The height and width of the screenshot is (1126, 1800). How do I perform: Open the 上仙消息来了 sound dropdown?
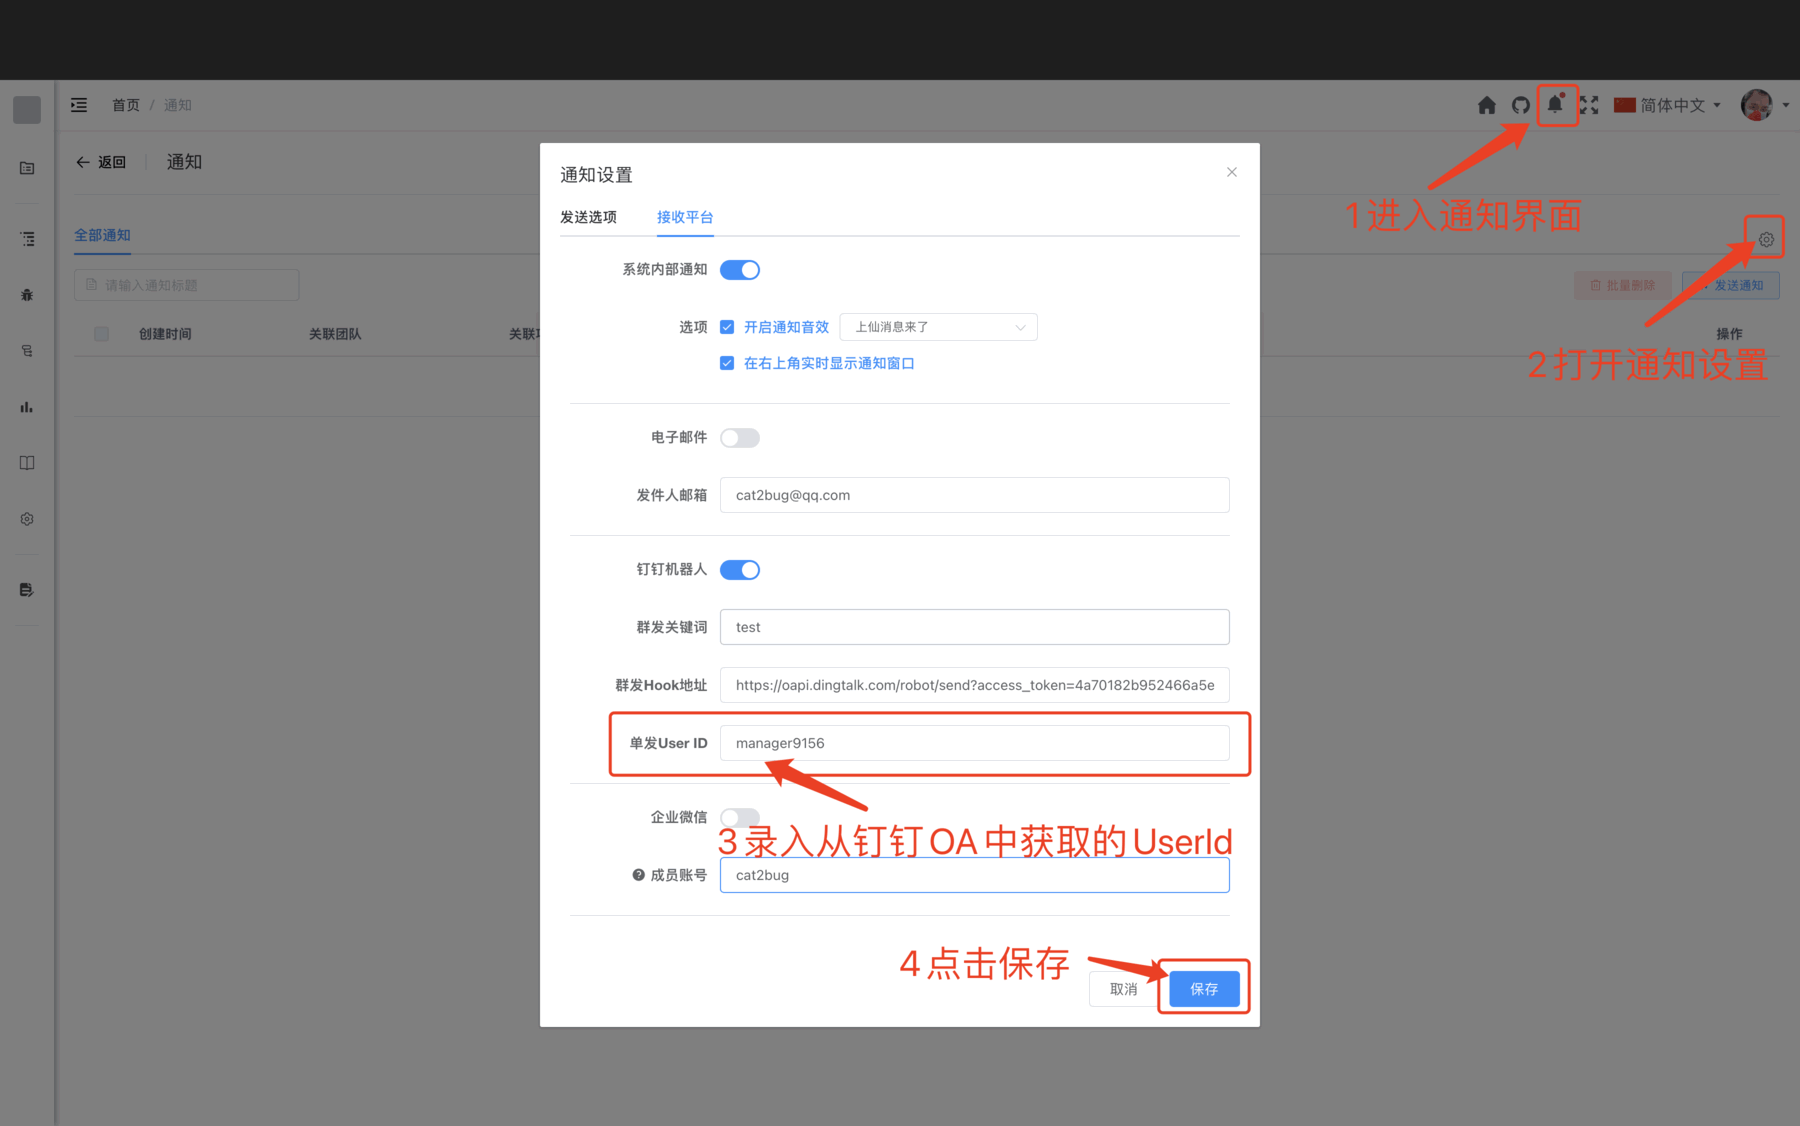click(939, 327)
